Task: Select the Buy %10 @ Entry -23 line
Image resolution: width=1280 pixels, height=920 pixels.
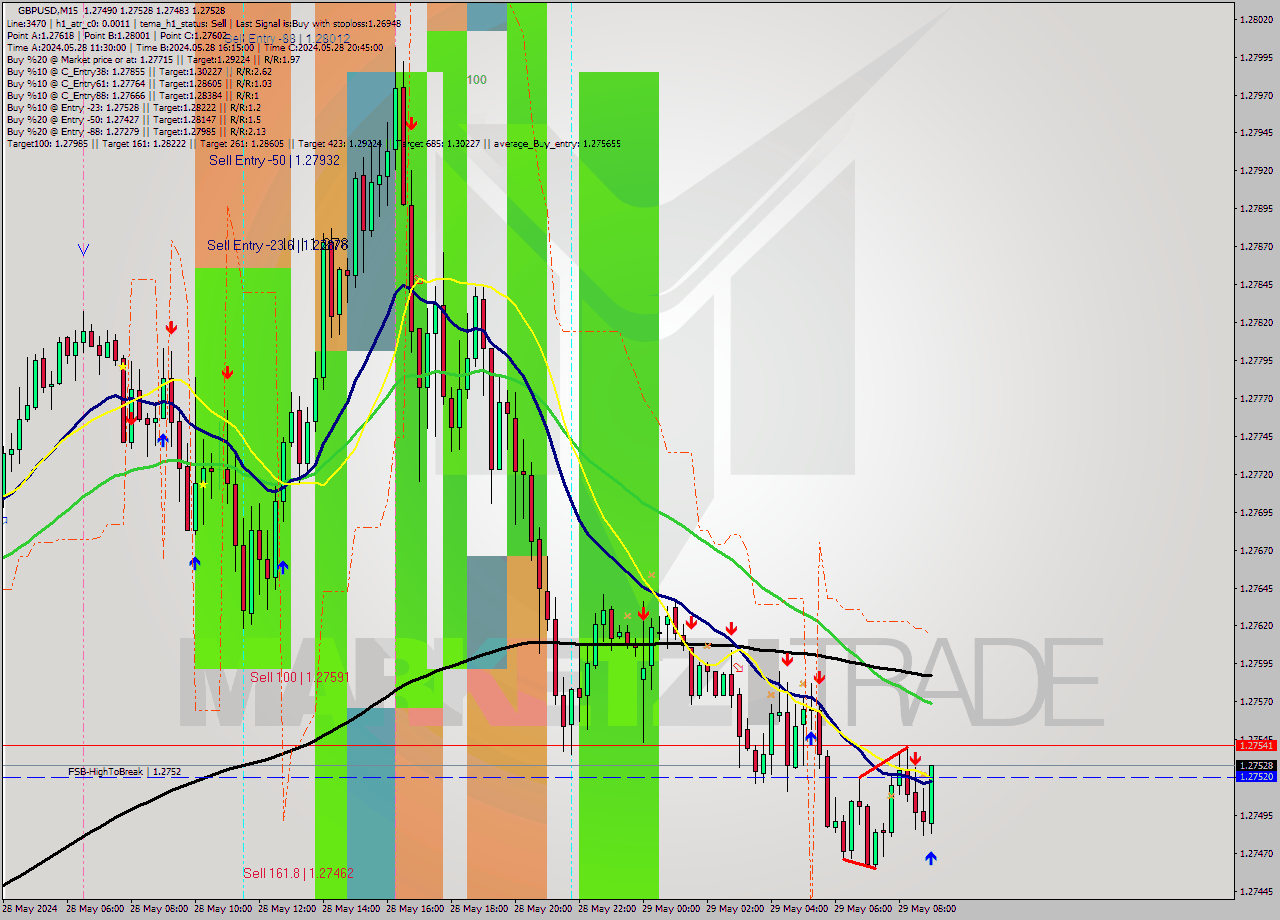Action: [133, 107]
